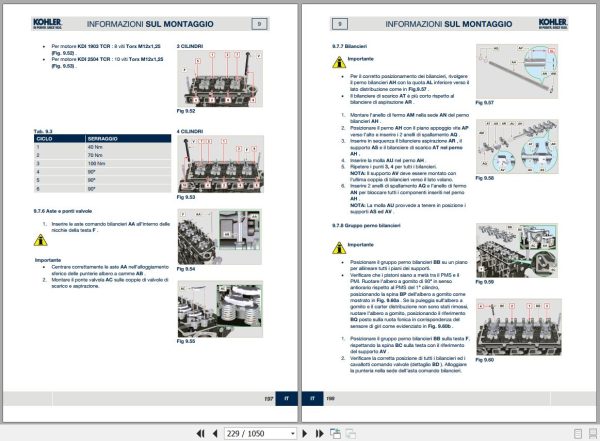Click the Fig 9.53 four-cylinder head image
The height and width of the screenshot is (441, 600).
point(220,164)
